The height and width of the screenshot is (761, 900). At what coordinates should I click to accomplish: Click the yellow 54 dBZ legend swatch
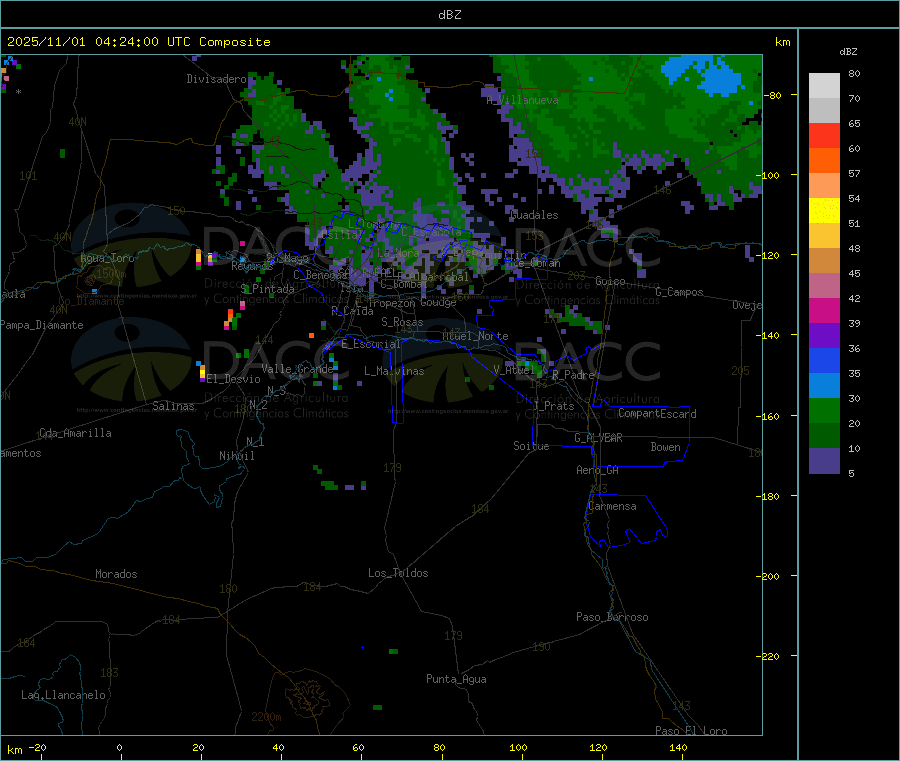[824, 211]
